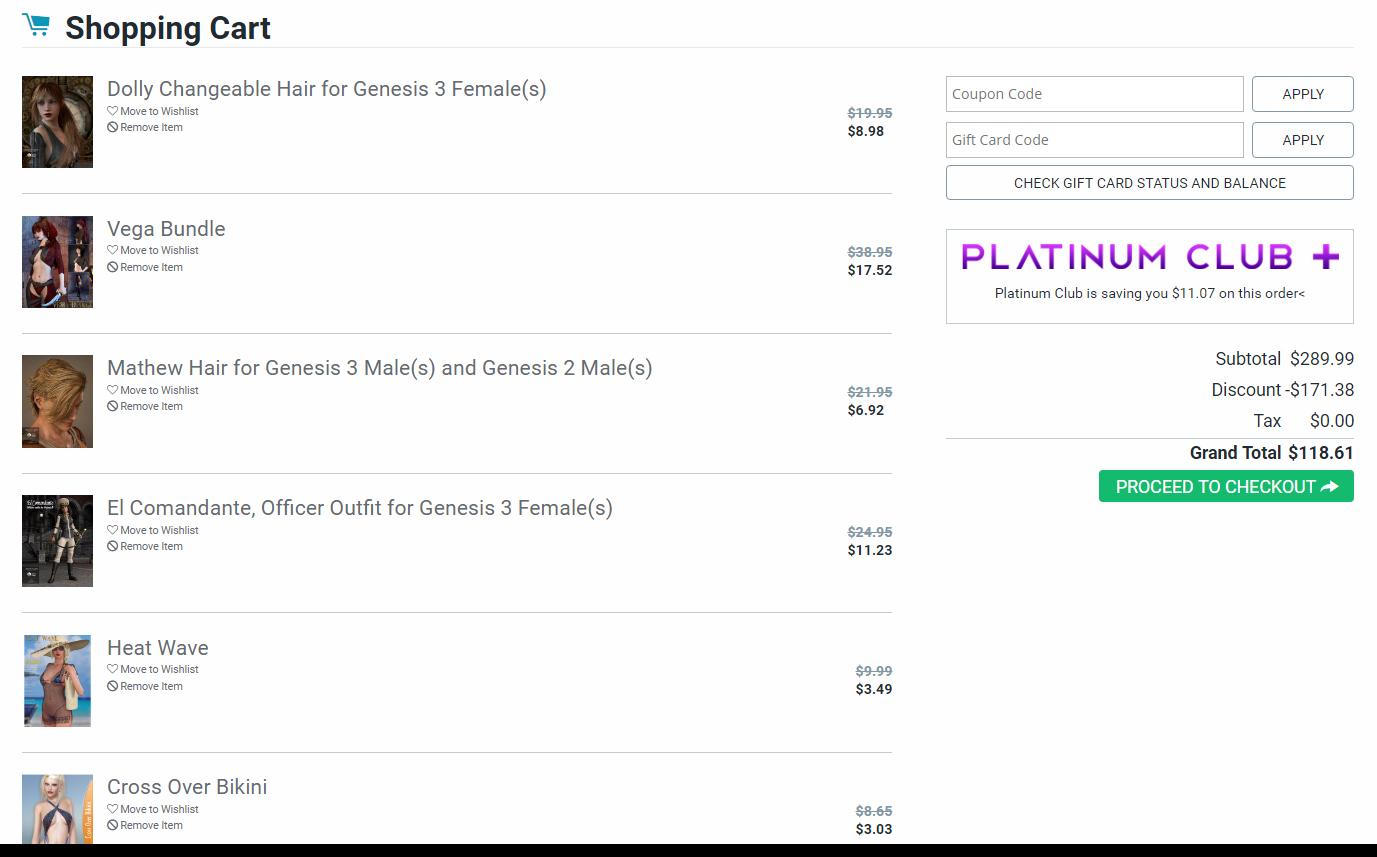Image resolution: width=1377 pixels, height=857 pixels.
Task: Proceed to checkout
Action: (x=1225, y=487)
